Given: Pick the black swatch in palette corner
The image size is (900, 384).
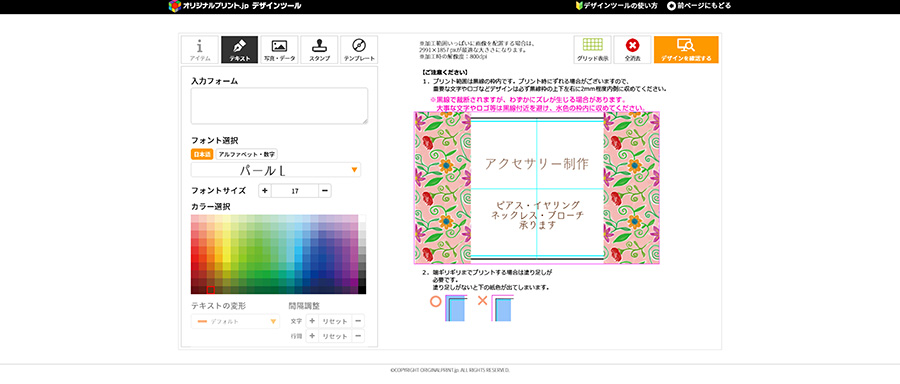Looking at the screenshot, I should pos(362,290).
